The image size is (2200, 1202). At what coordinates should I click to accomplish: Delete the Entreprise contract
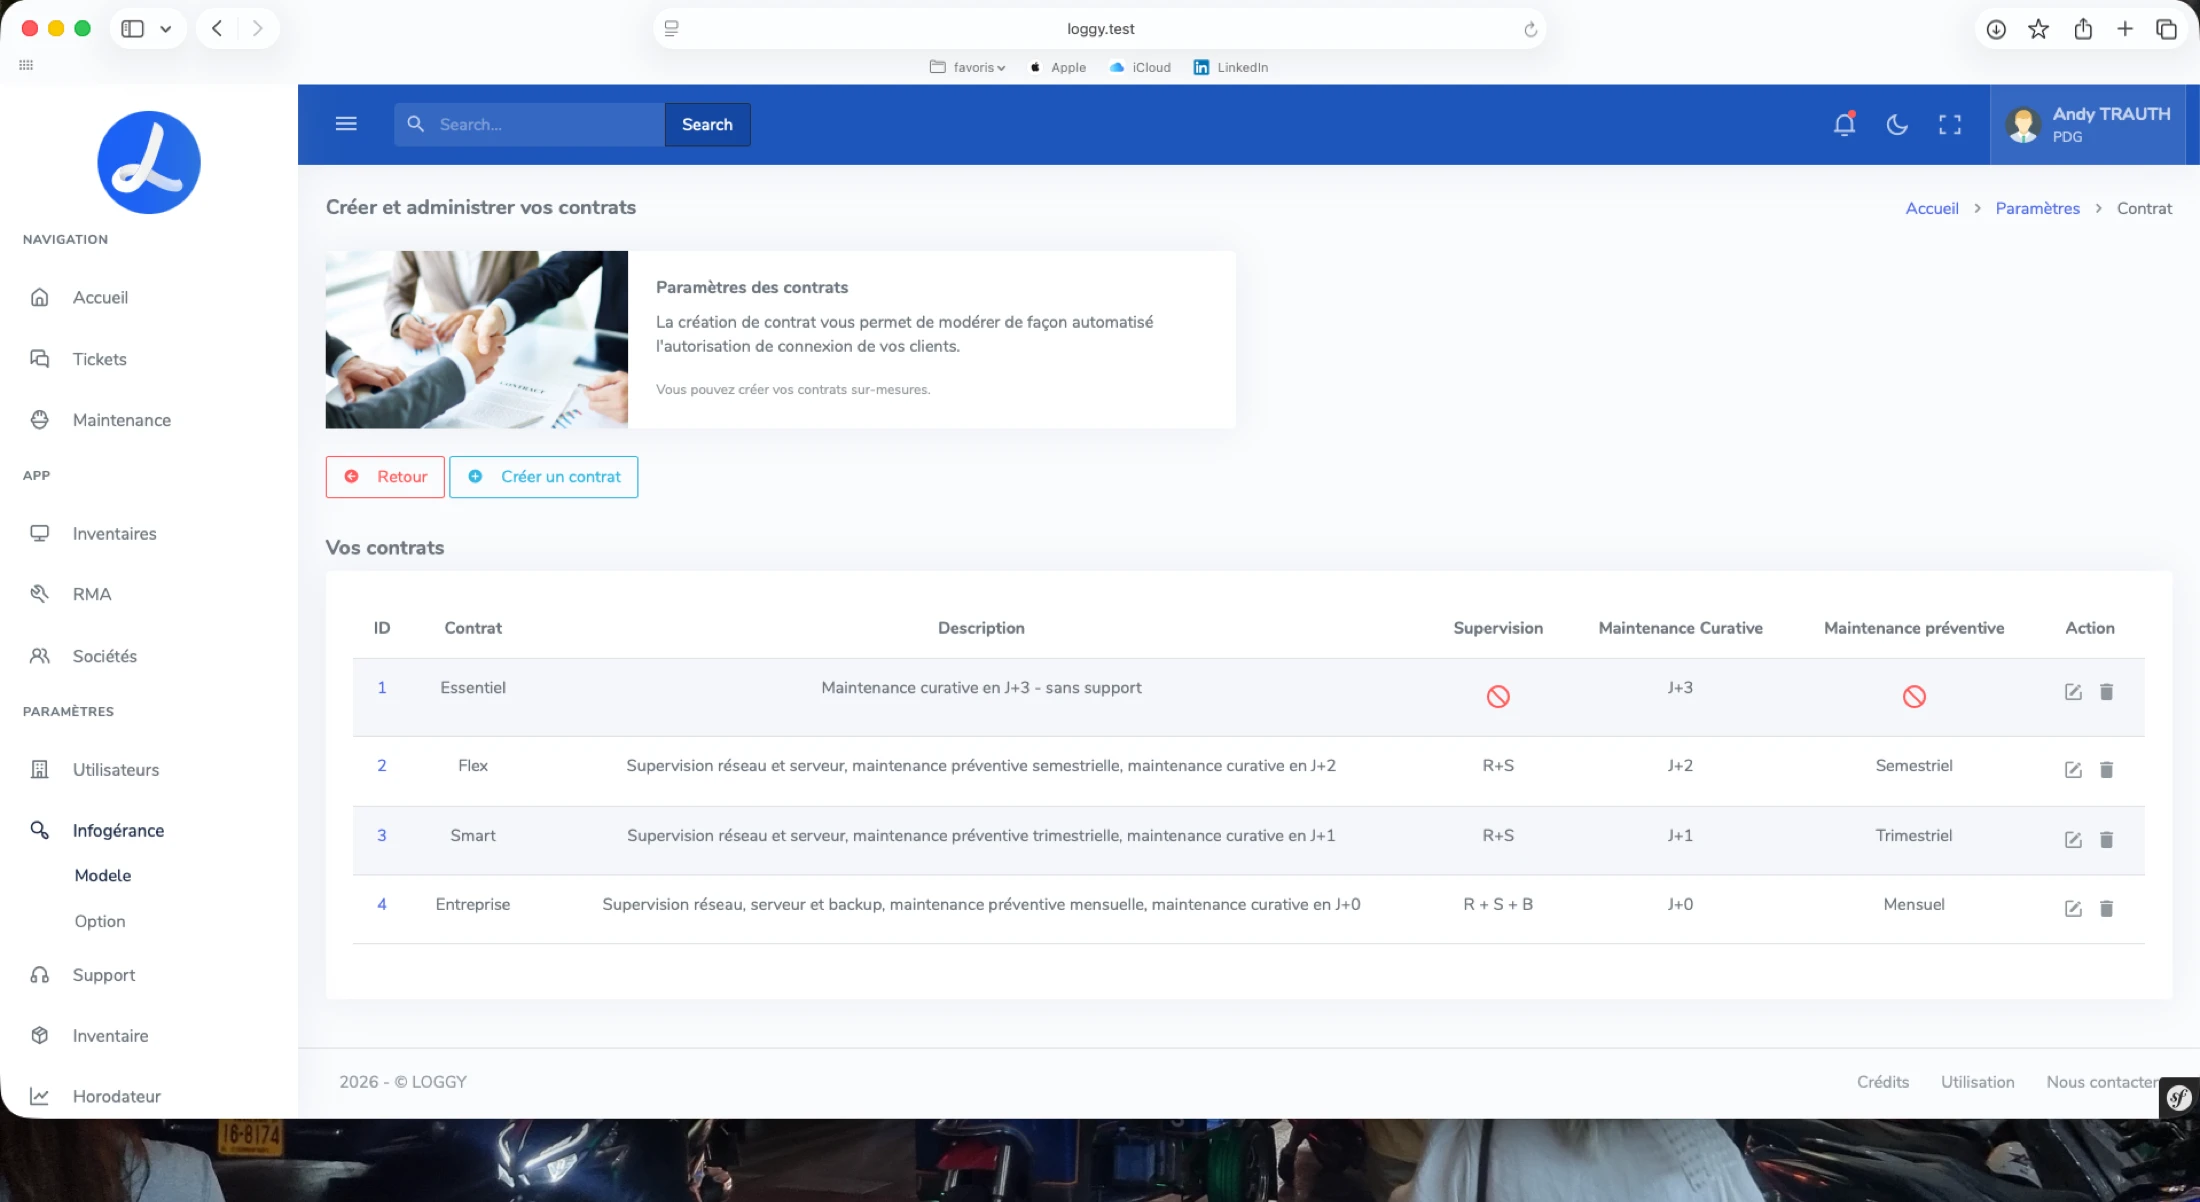coord(2106,909)
